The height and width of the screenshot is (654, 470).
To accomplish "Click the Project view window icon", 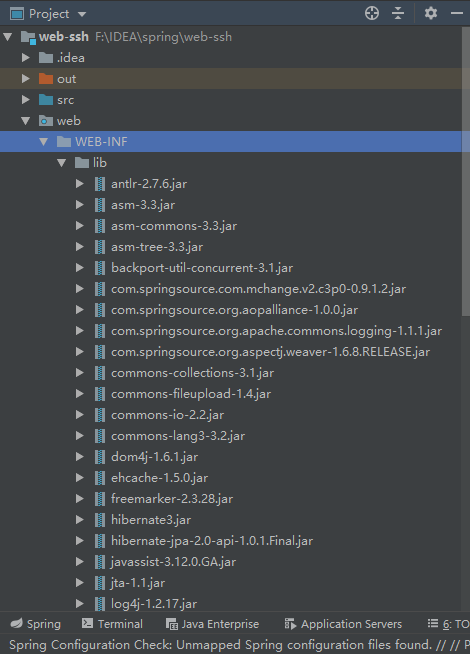I will pos(17,14).
